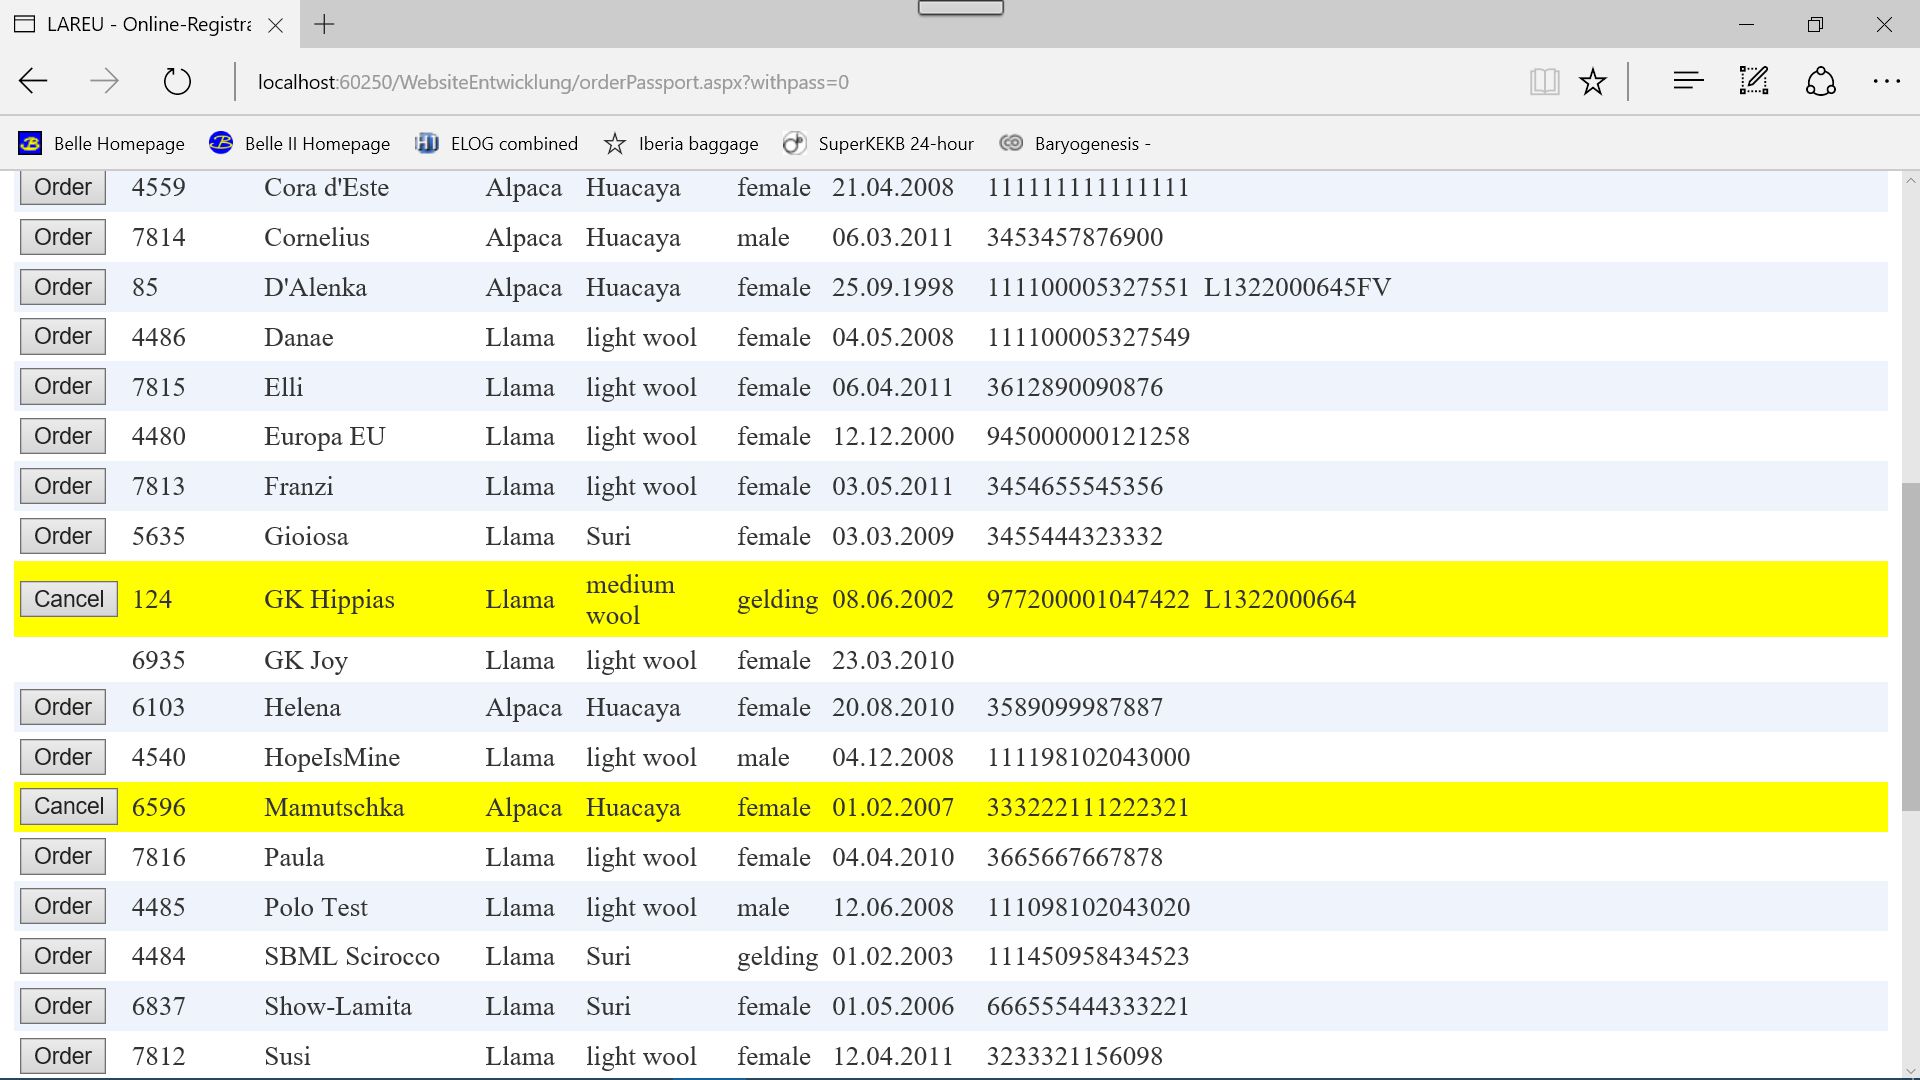Order passport for Polo Test
This screenshot has height=1080, width=1920.
(63, 906)
